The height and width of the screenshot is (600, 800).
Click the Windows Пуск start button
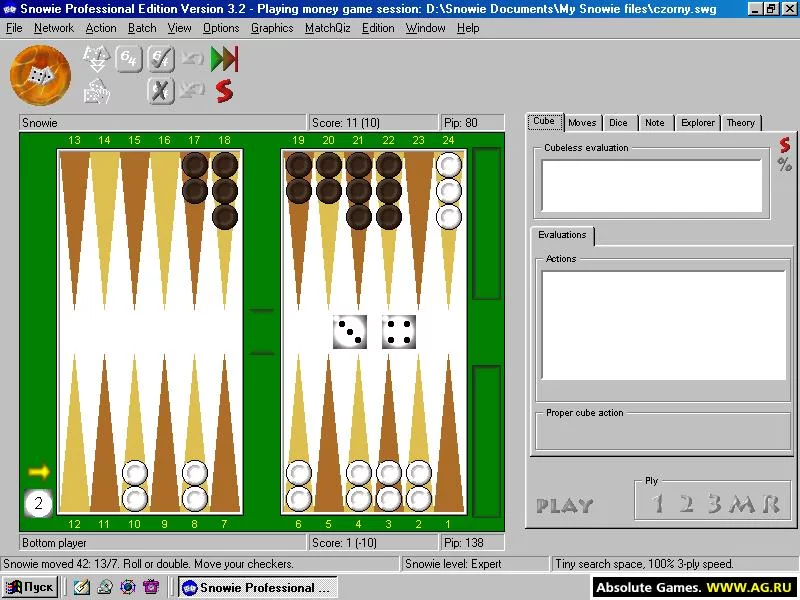click(30, 587)
